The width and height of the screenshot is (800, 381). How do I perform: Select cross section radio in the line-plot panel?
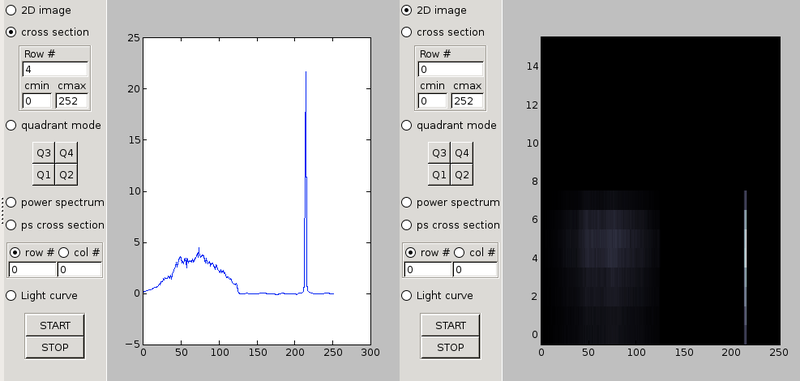click(x=11, y=32)
